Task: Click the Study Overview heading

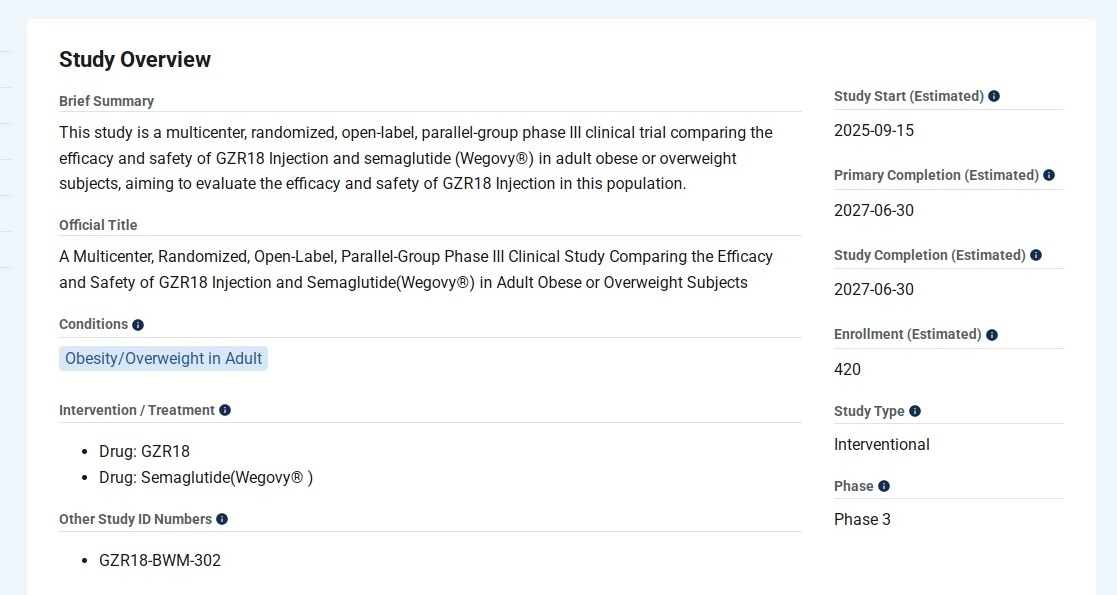Action: point(135,59)
